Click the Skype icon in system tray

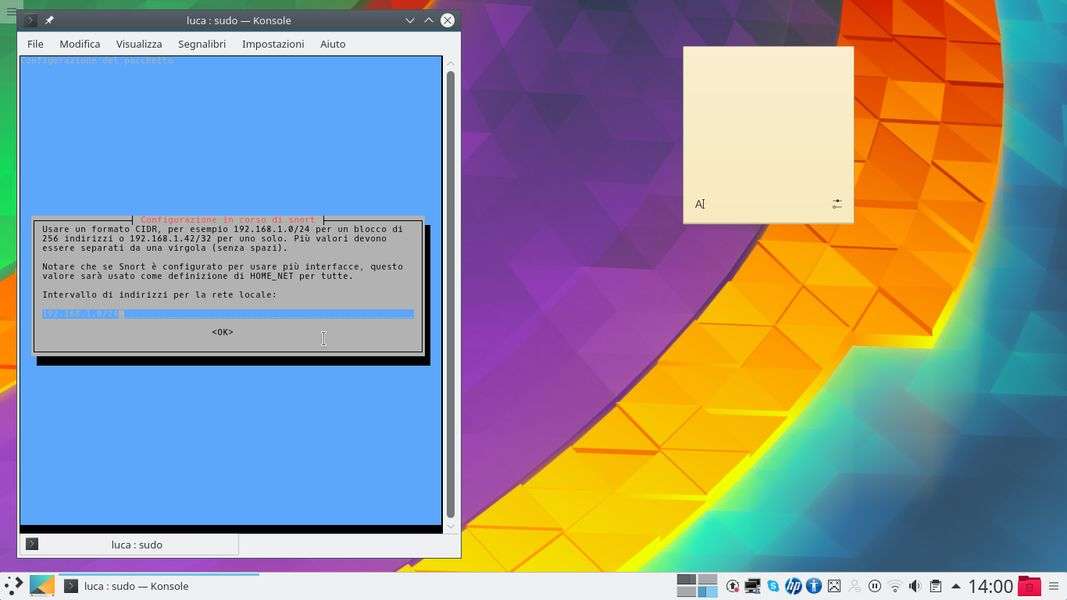click(773, 586)
